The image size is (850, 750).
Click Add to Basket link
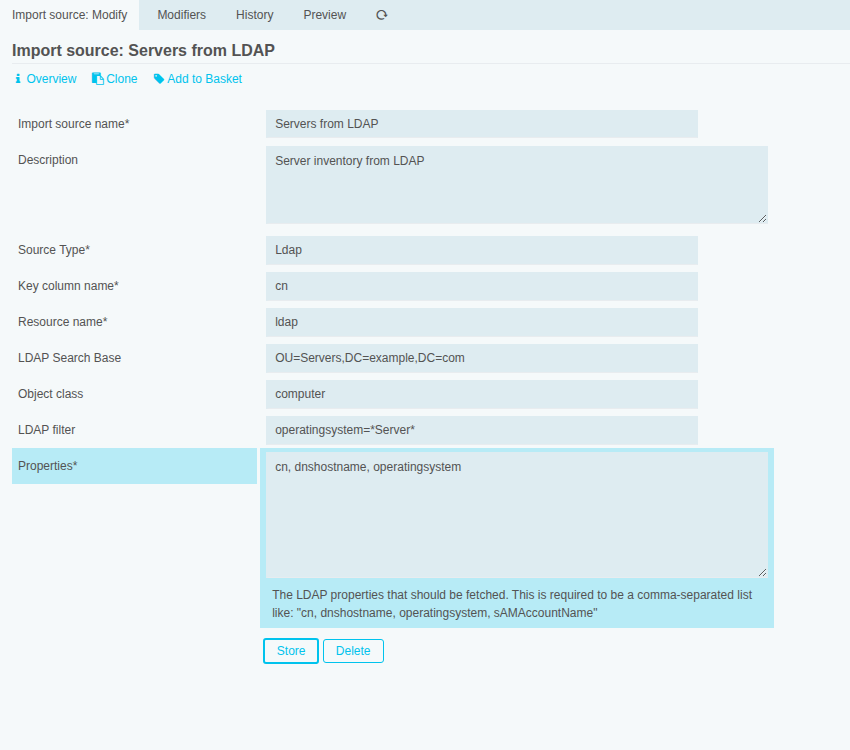coord(204,79)
